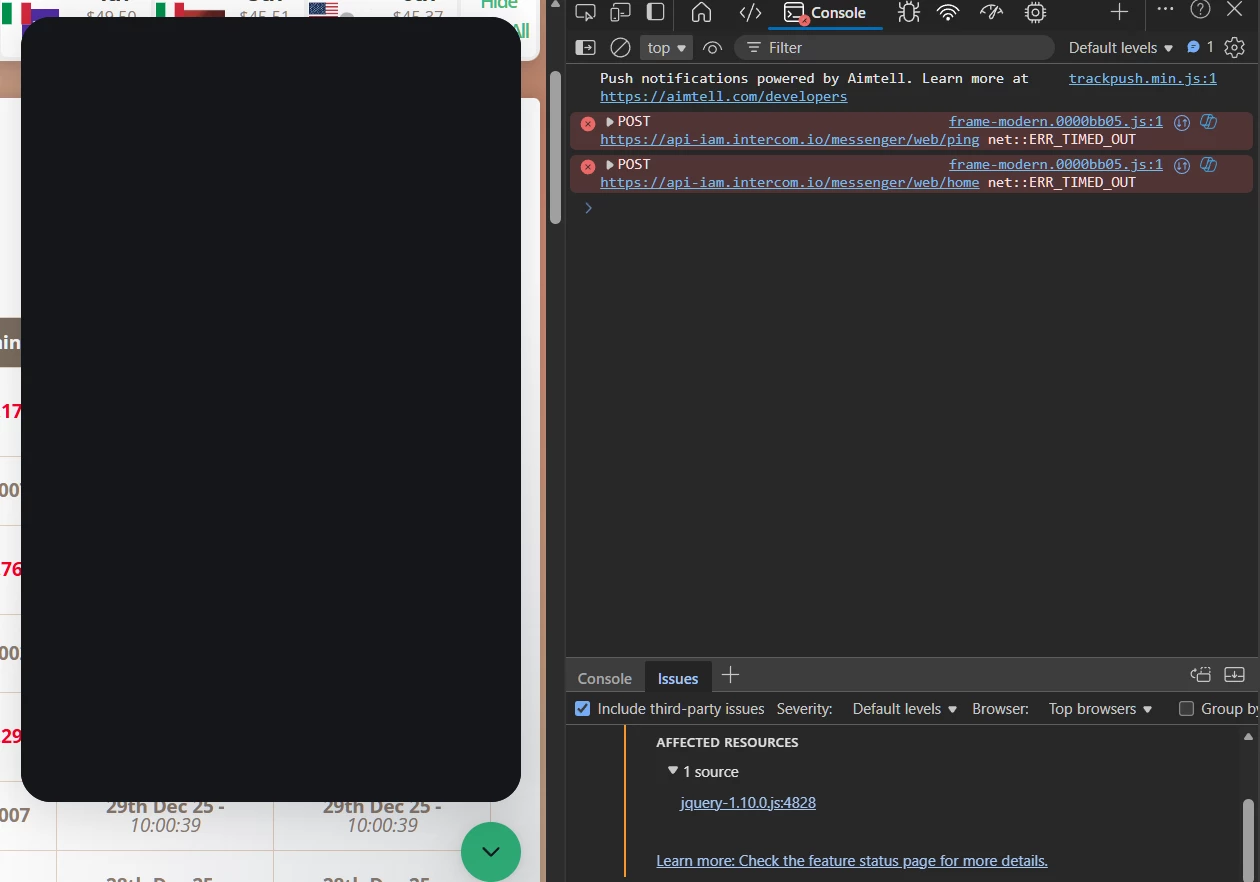Enable the Group by checkbox
The width and height of the screenshot is (1260, 882).
pyautogui.click(x=1187, y=708)
